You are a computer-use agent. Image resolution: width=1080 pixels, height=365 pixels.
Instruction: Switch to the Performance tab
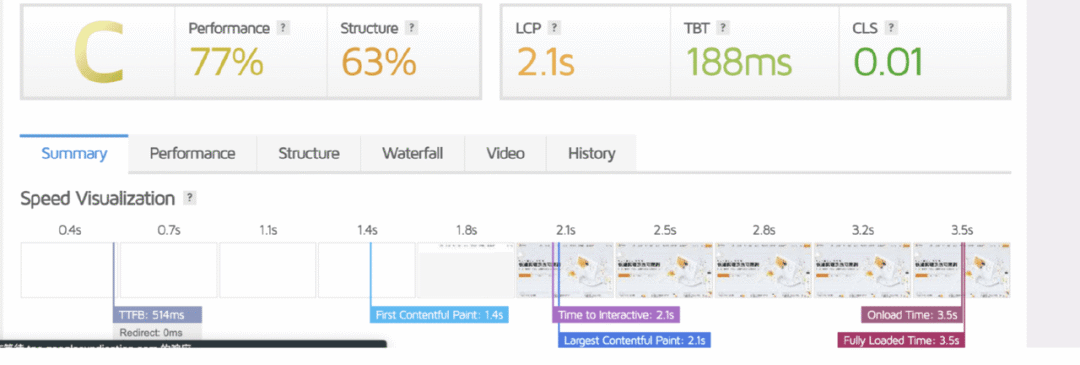(x=192, y=154)
